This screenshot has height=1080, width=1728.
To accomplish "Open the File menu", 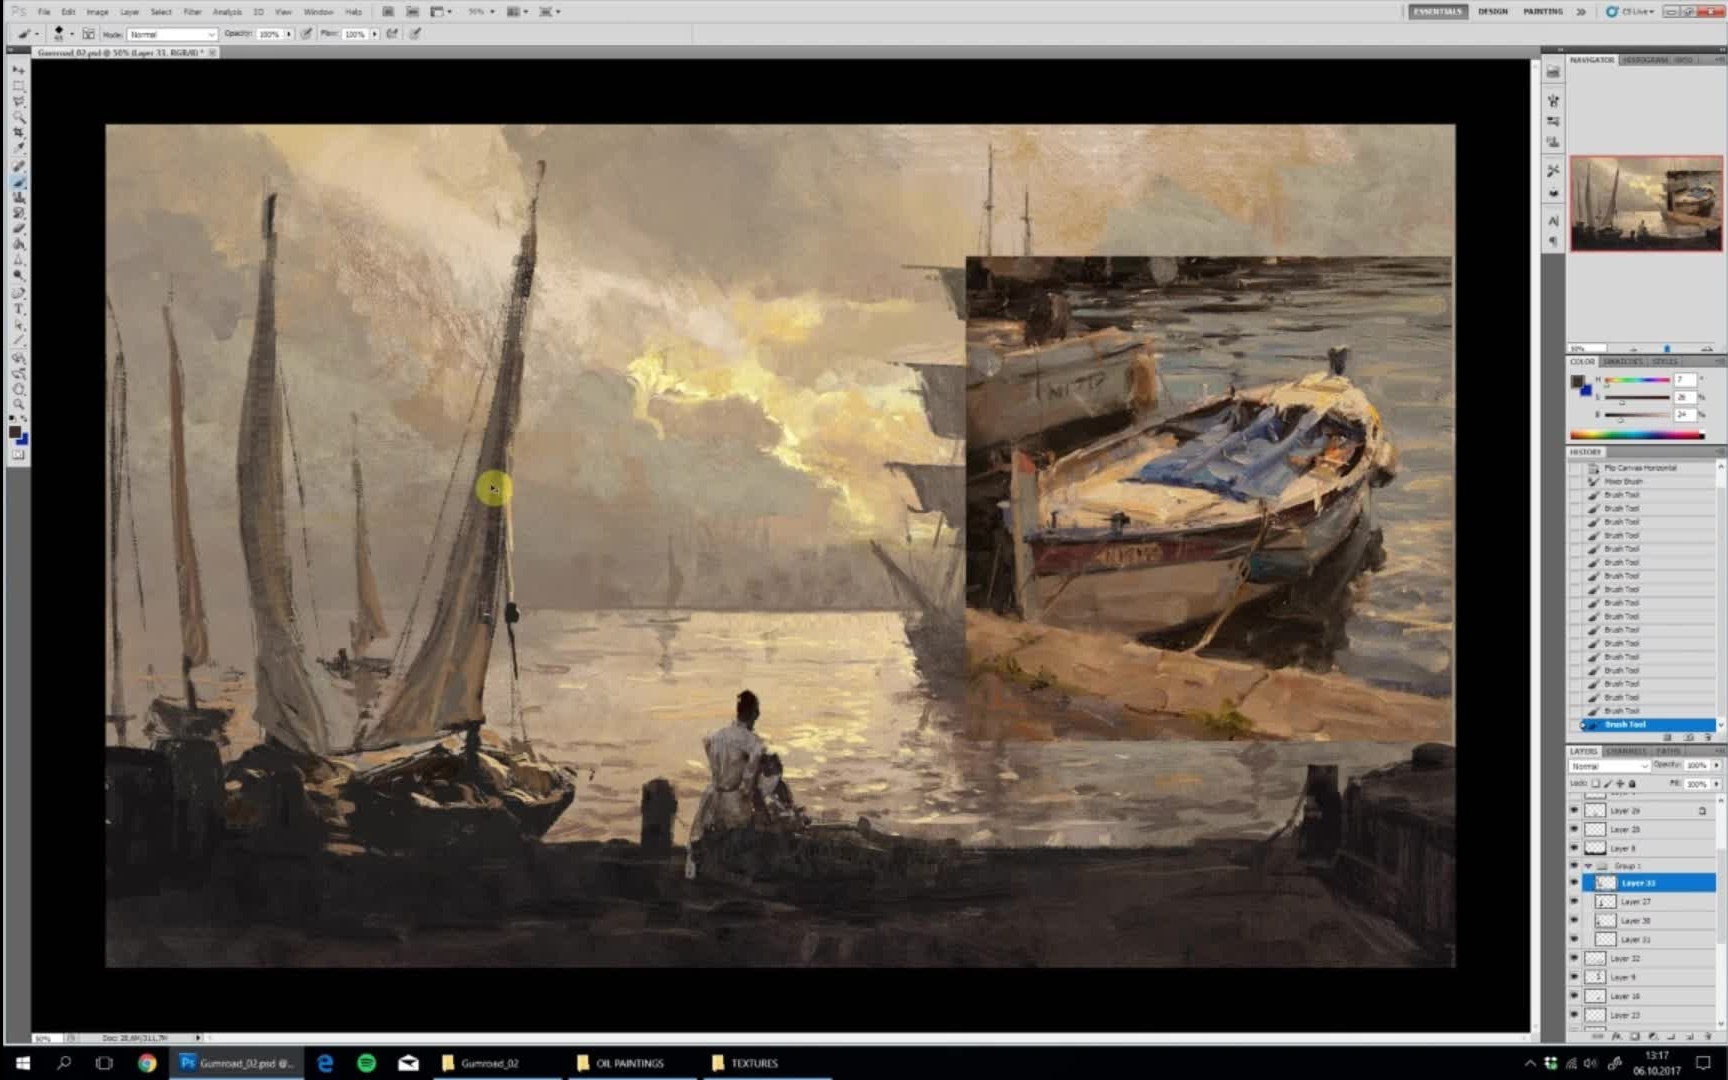I will pos(44,12).
